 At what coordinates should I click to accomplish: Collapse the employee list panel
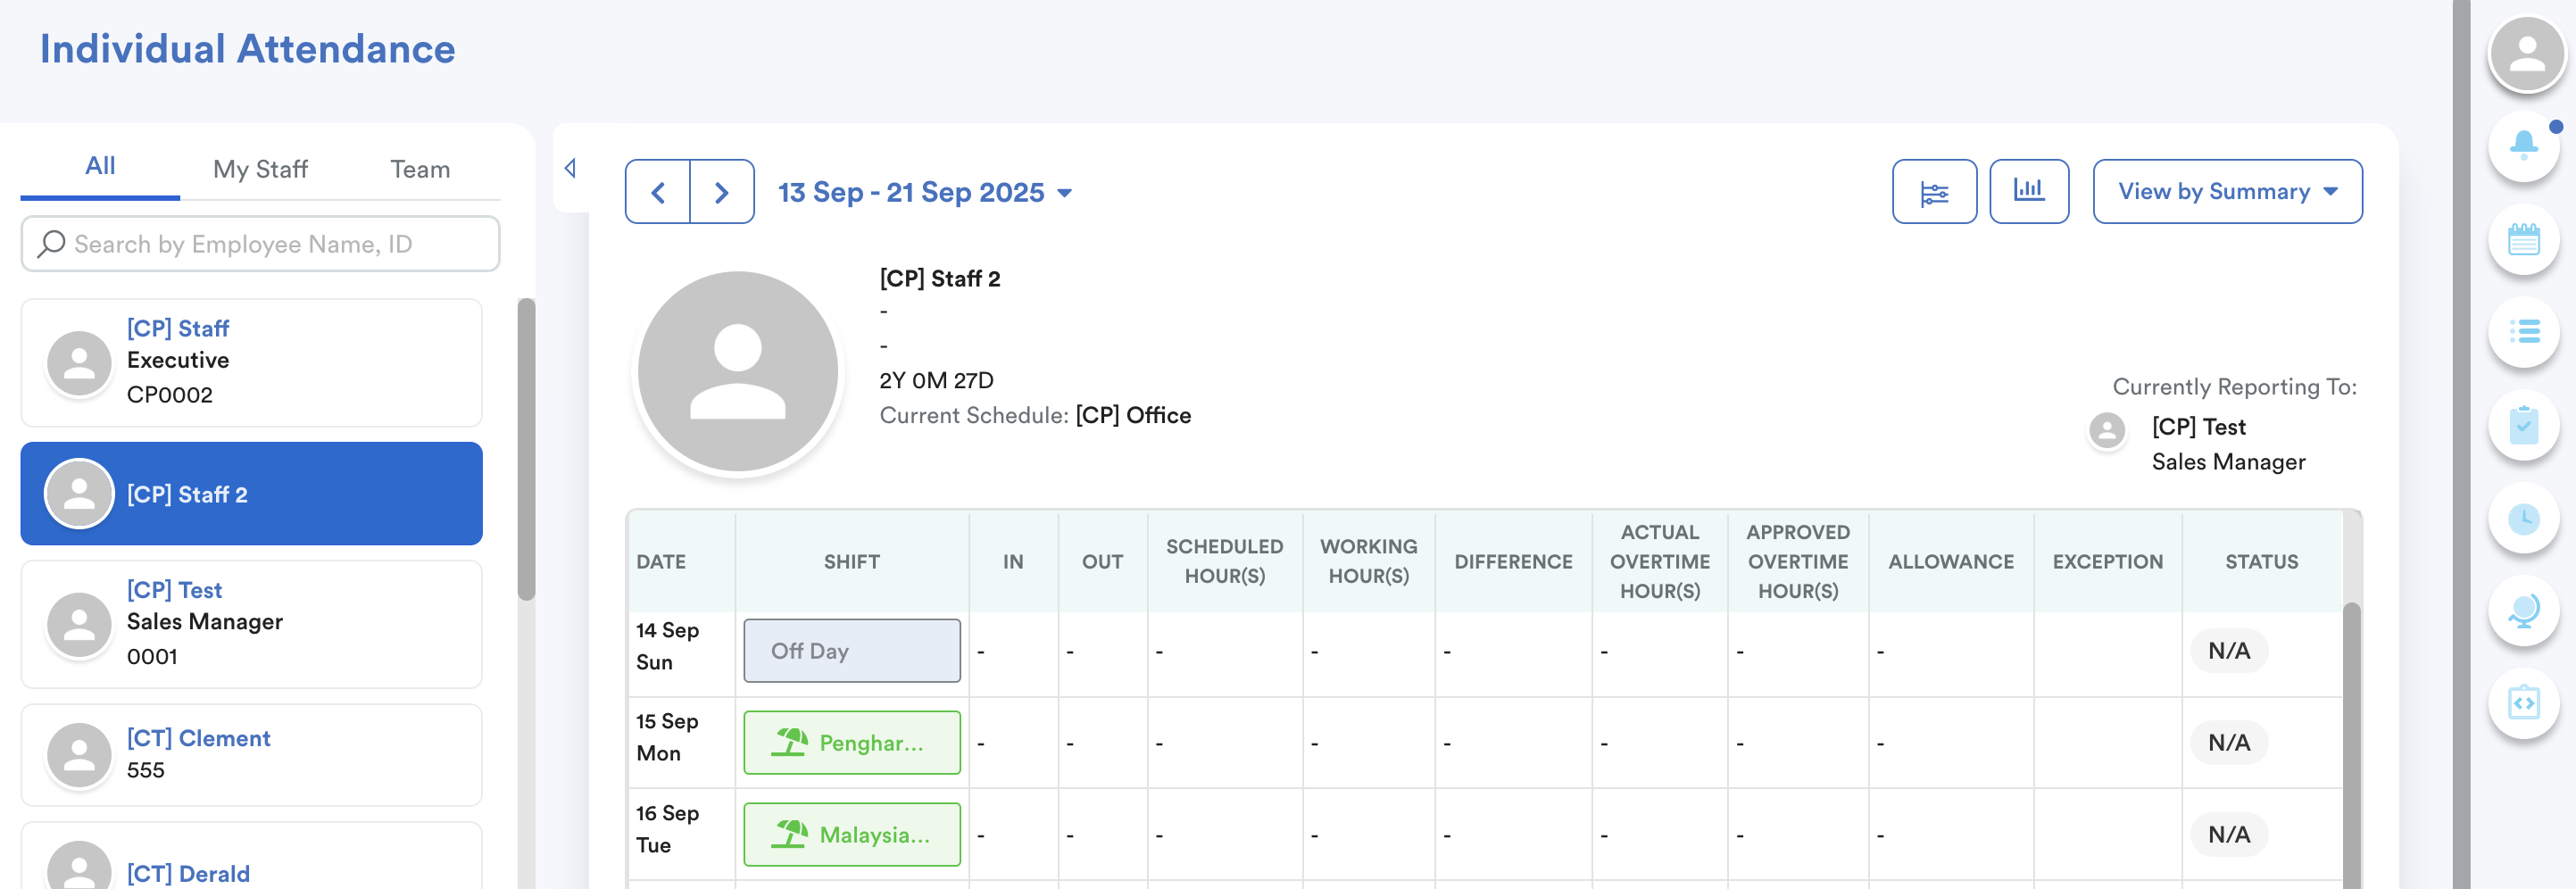coord(571,168)
